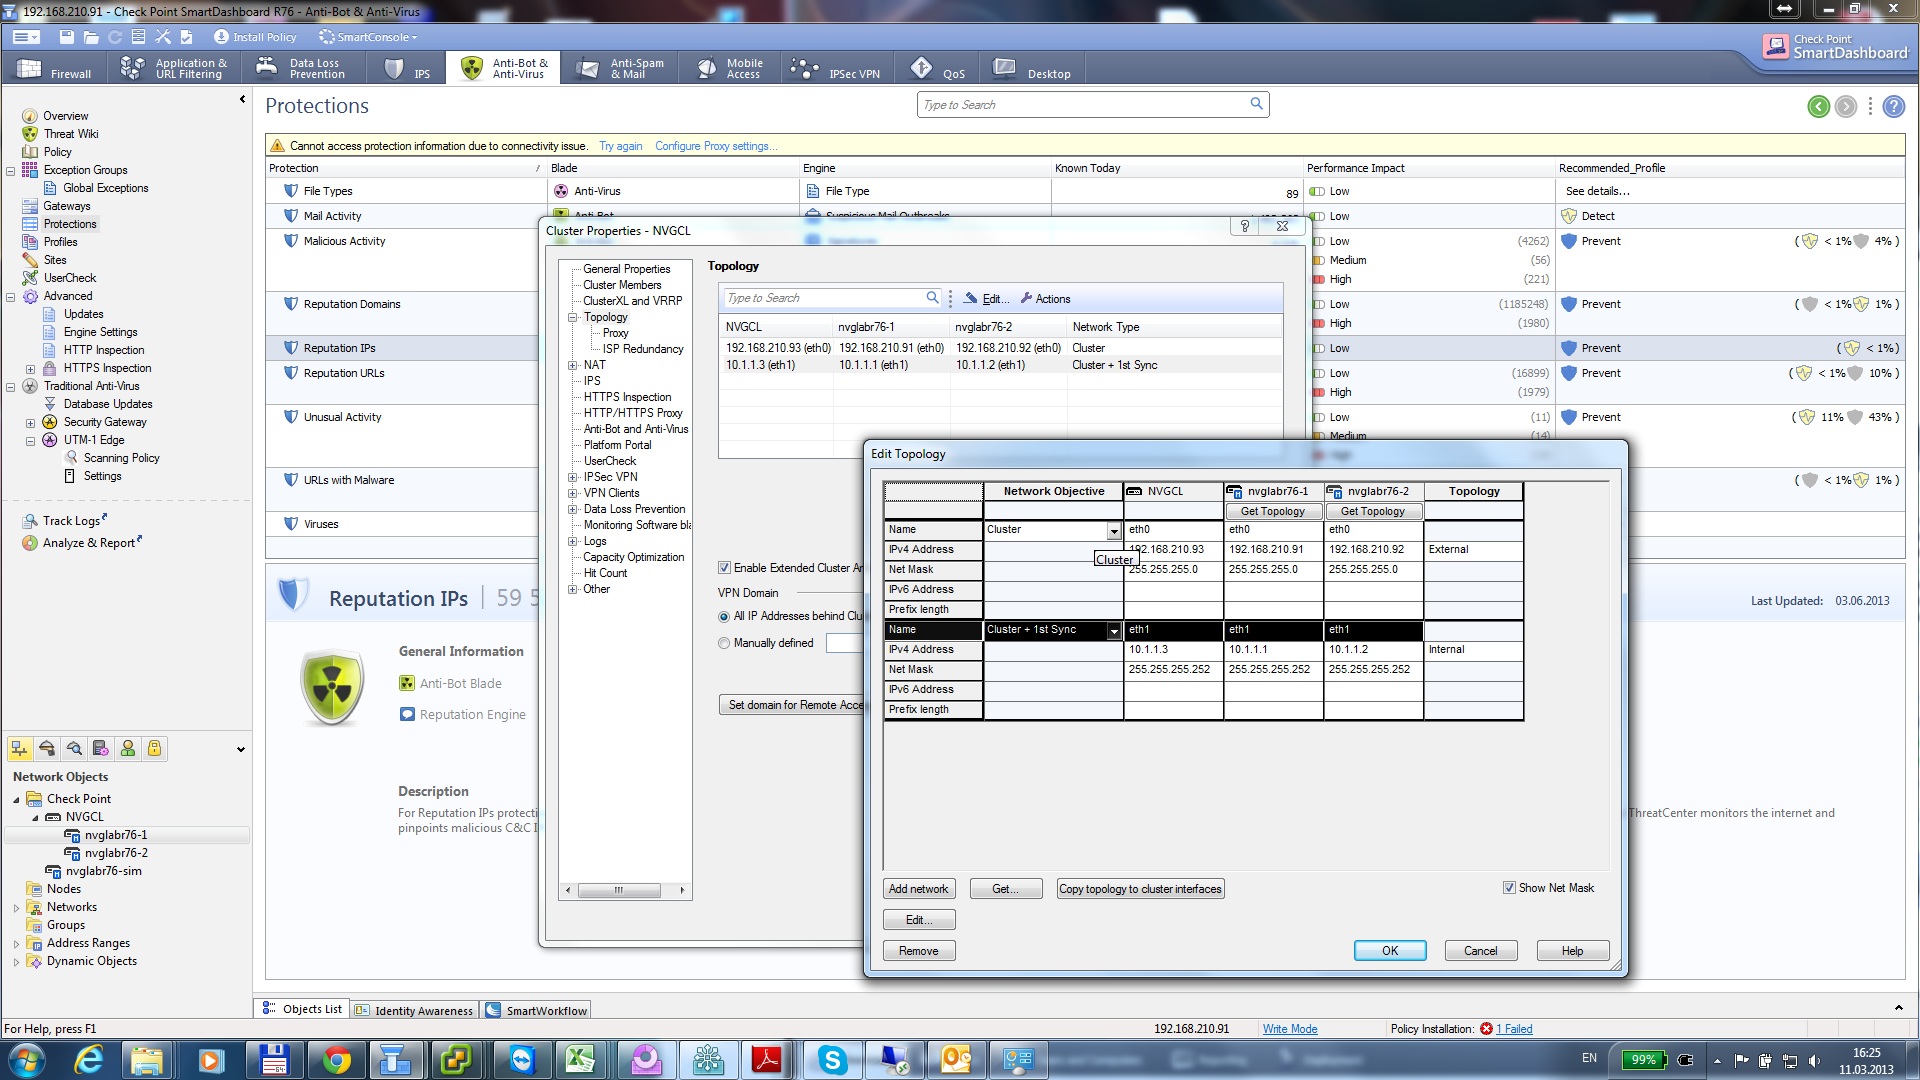Viewport: 1920px width, 1080px height.
Task: Click the 1 Failed policy installation link
Action: click(1514, 1029)
